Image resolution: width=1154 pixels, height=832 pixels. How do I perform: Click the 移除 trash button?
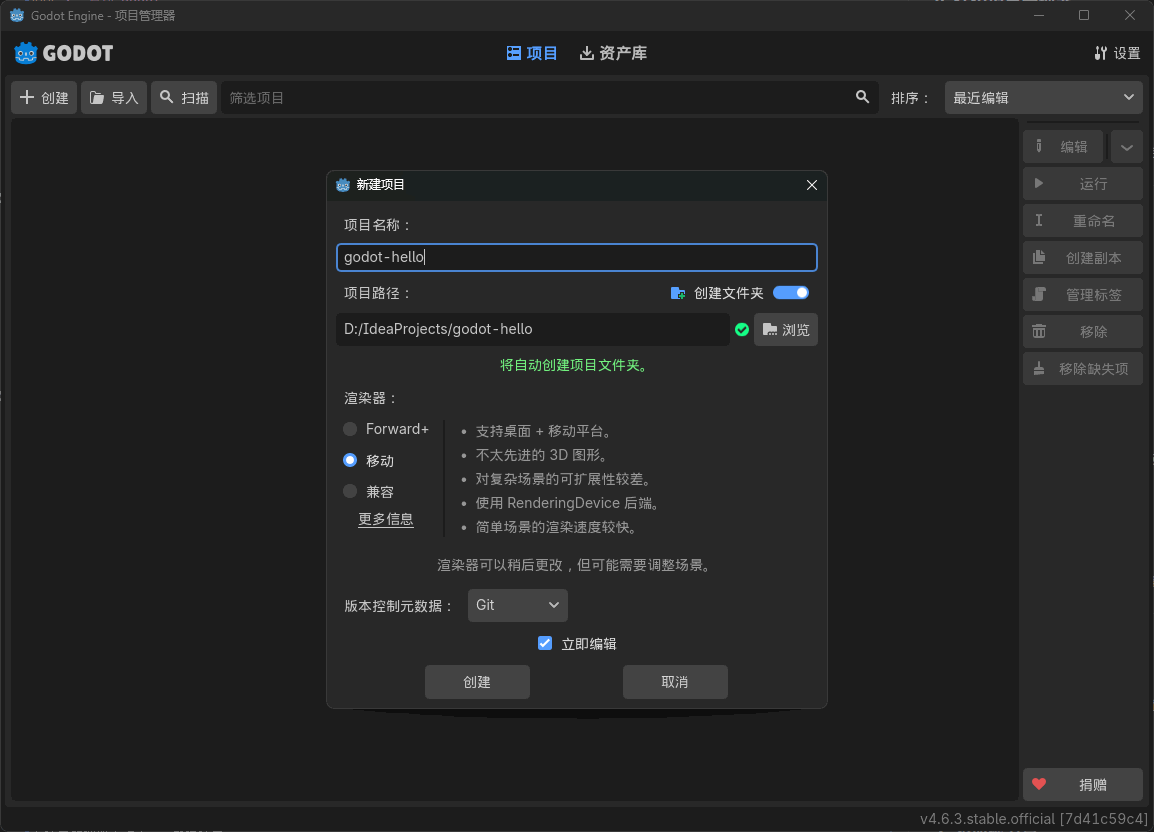pyautogui.click(x=1083, y=331)
